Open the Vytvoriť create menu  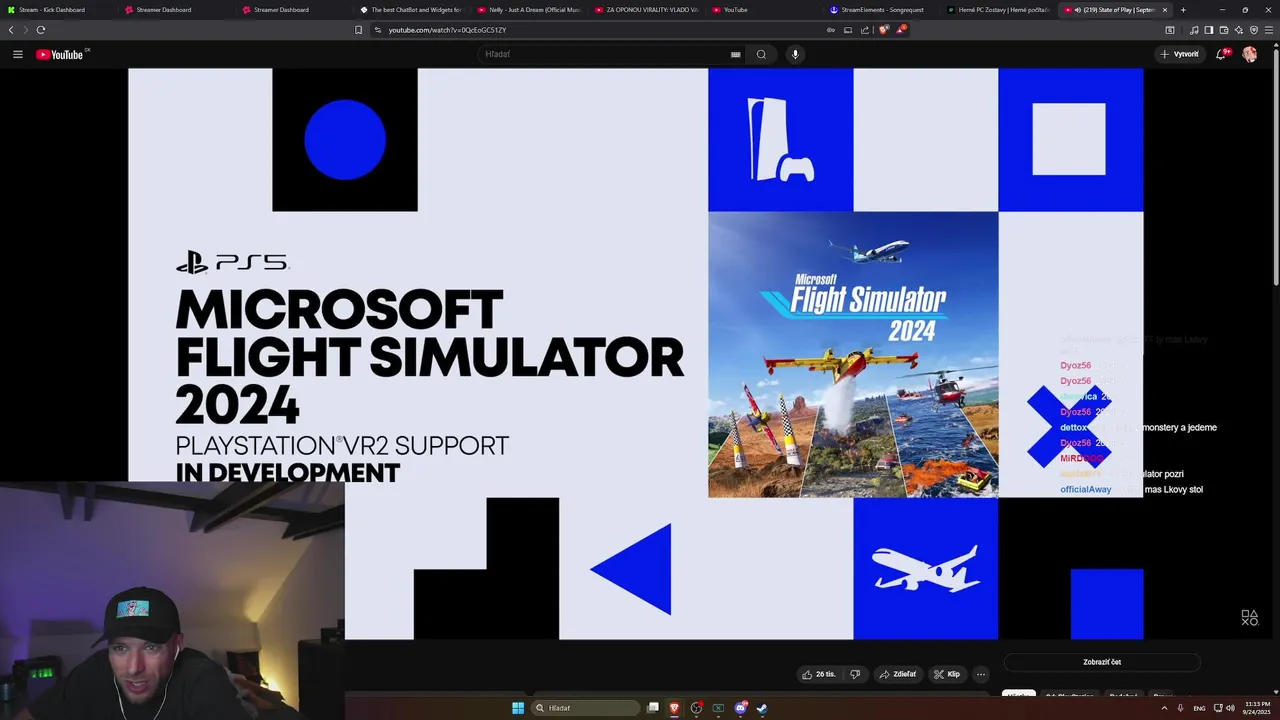click(1180, 54)
